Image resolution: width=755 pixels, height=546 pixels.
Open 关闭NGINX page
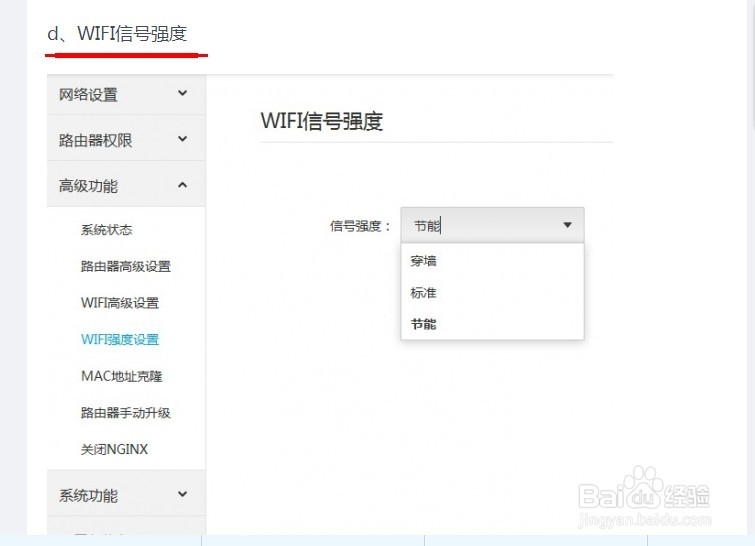pos(114,449)
